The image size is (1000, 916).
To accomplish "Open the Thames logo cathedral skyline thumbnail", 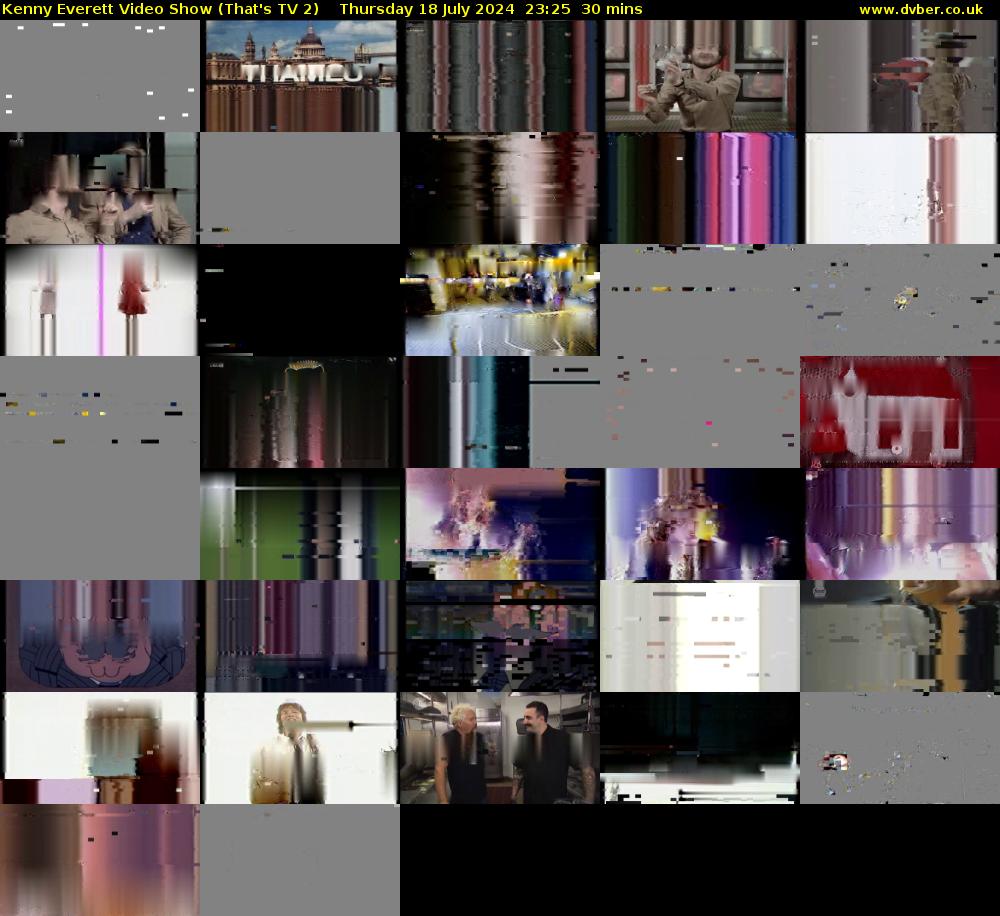I will click(300, 76).
